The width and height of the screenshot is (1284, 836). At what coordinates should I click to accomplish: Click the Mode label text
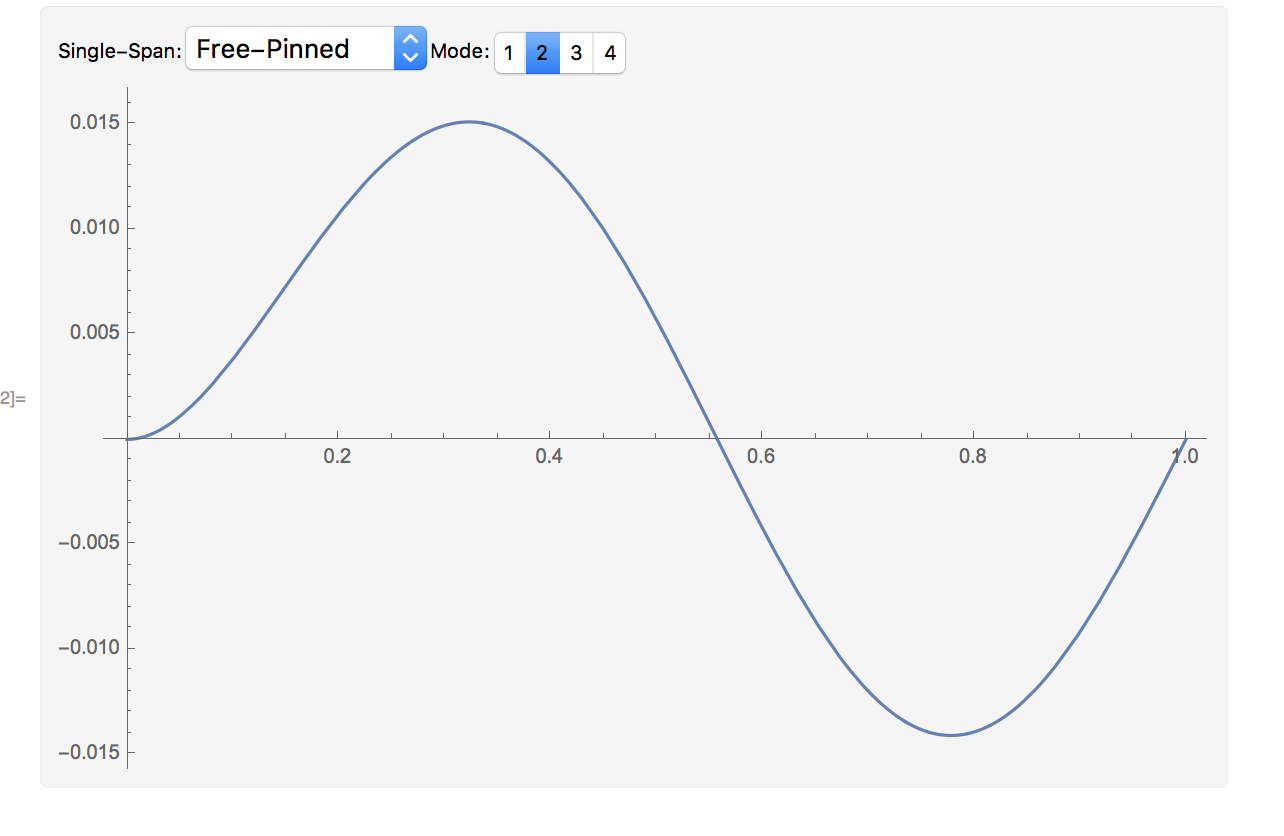(460, 51)
